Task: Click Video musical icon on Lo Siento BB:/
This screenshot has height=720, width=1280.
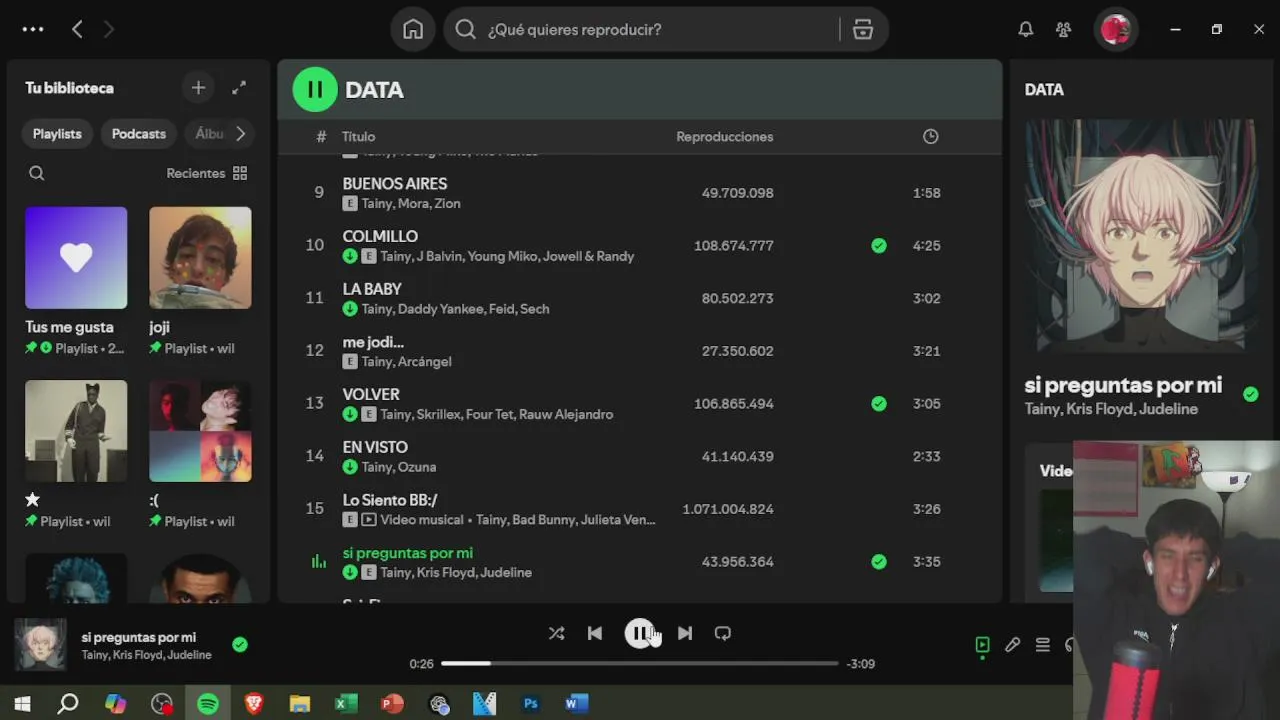Action: pyautogui.click(x=369, y=520)
